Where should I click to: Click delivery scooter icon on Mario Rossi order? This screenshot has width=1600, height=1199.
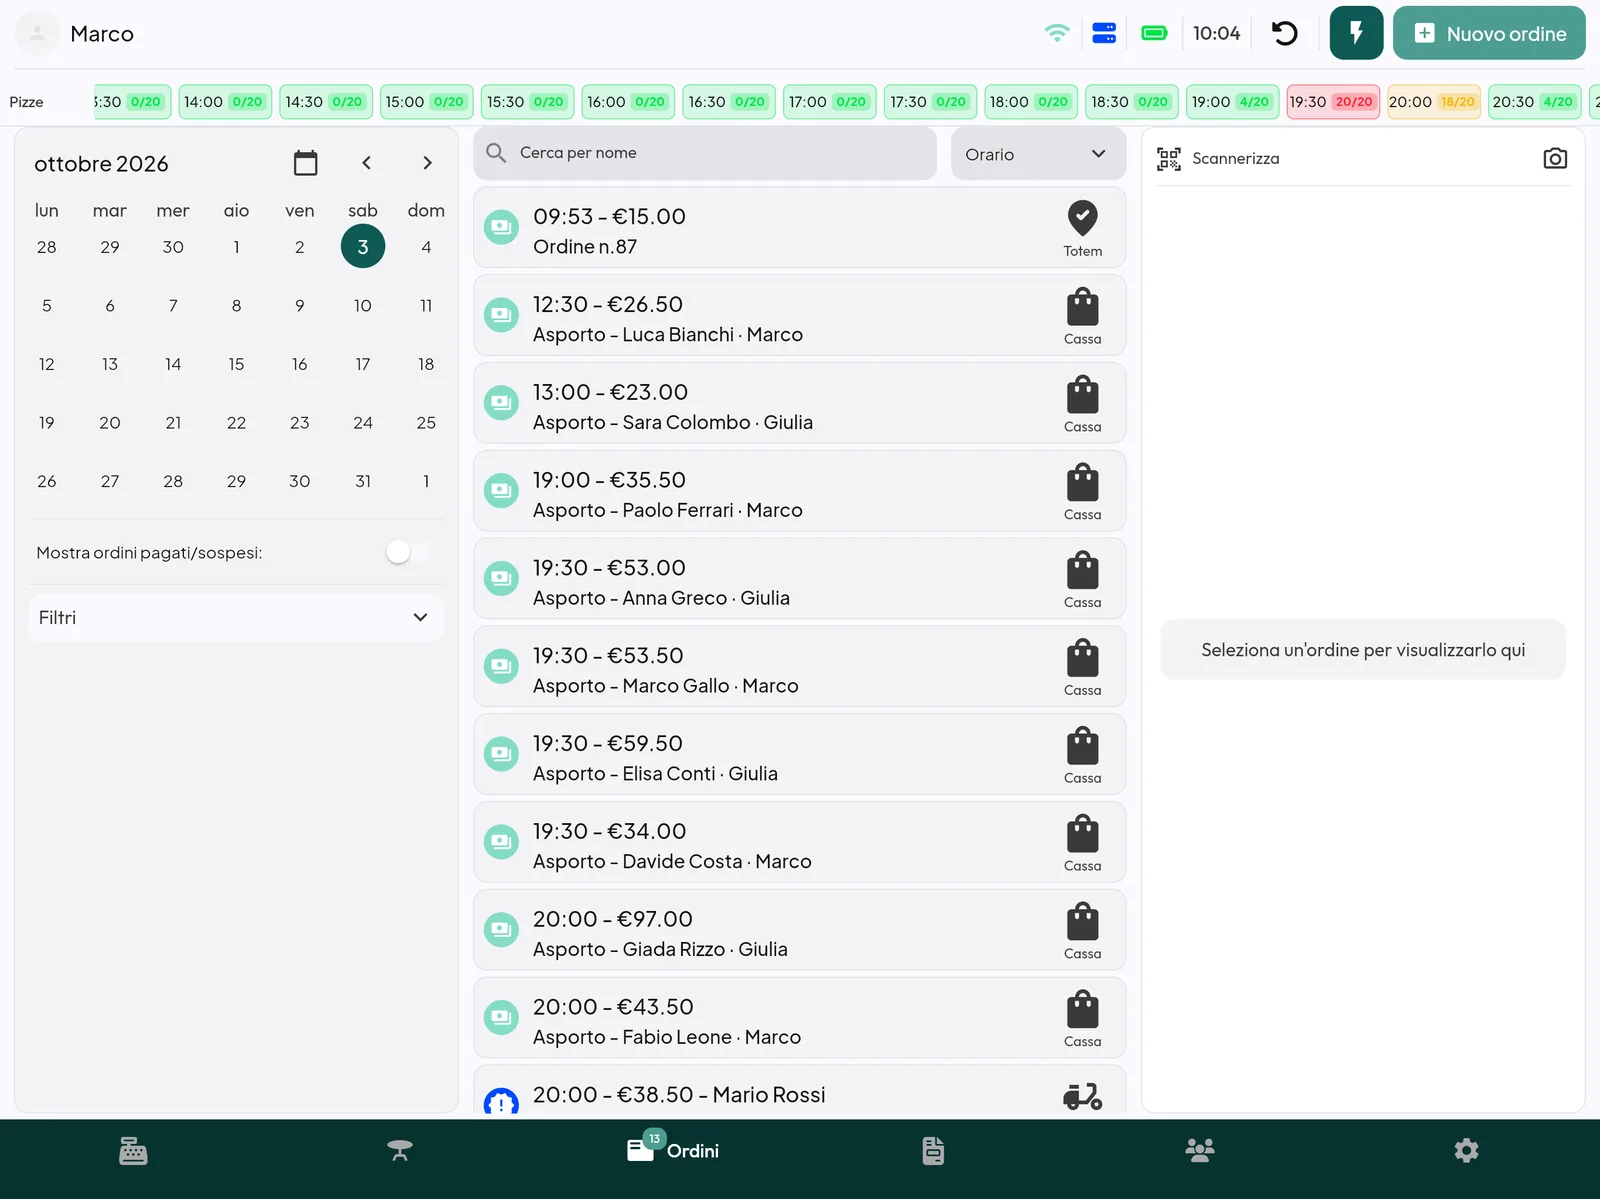[x=1082, y=1097]
